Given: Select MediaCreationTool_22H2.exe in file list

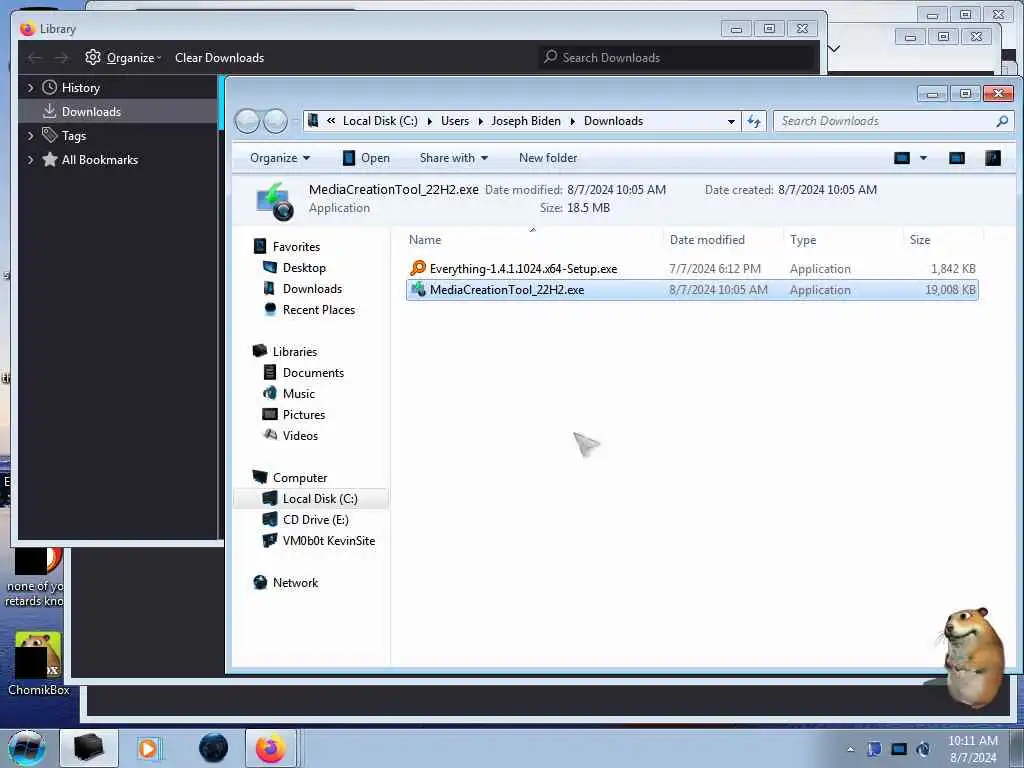Looking at the screenshot, I should [692, 290].
